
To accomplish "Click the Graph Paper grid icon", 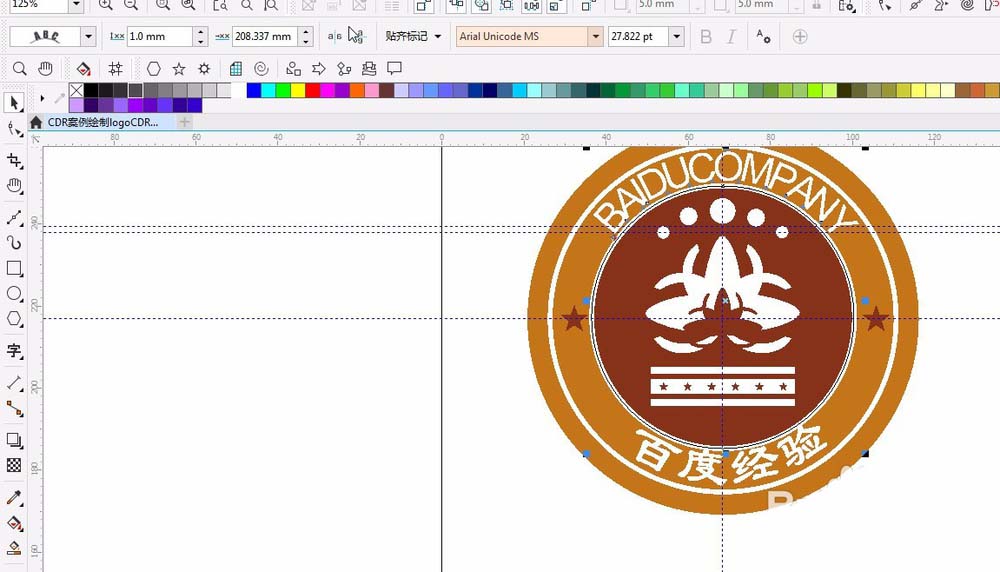I will tap(235, 68).
